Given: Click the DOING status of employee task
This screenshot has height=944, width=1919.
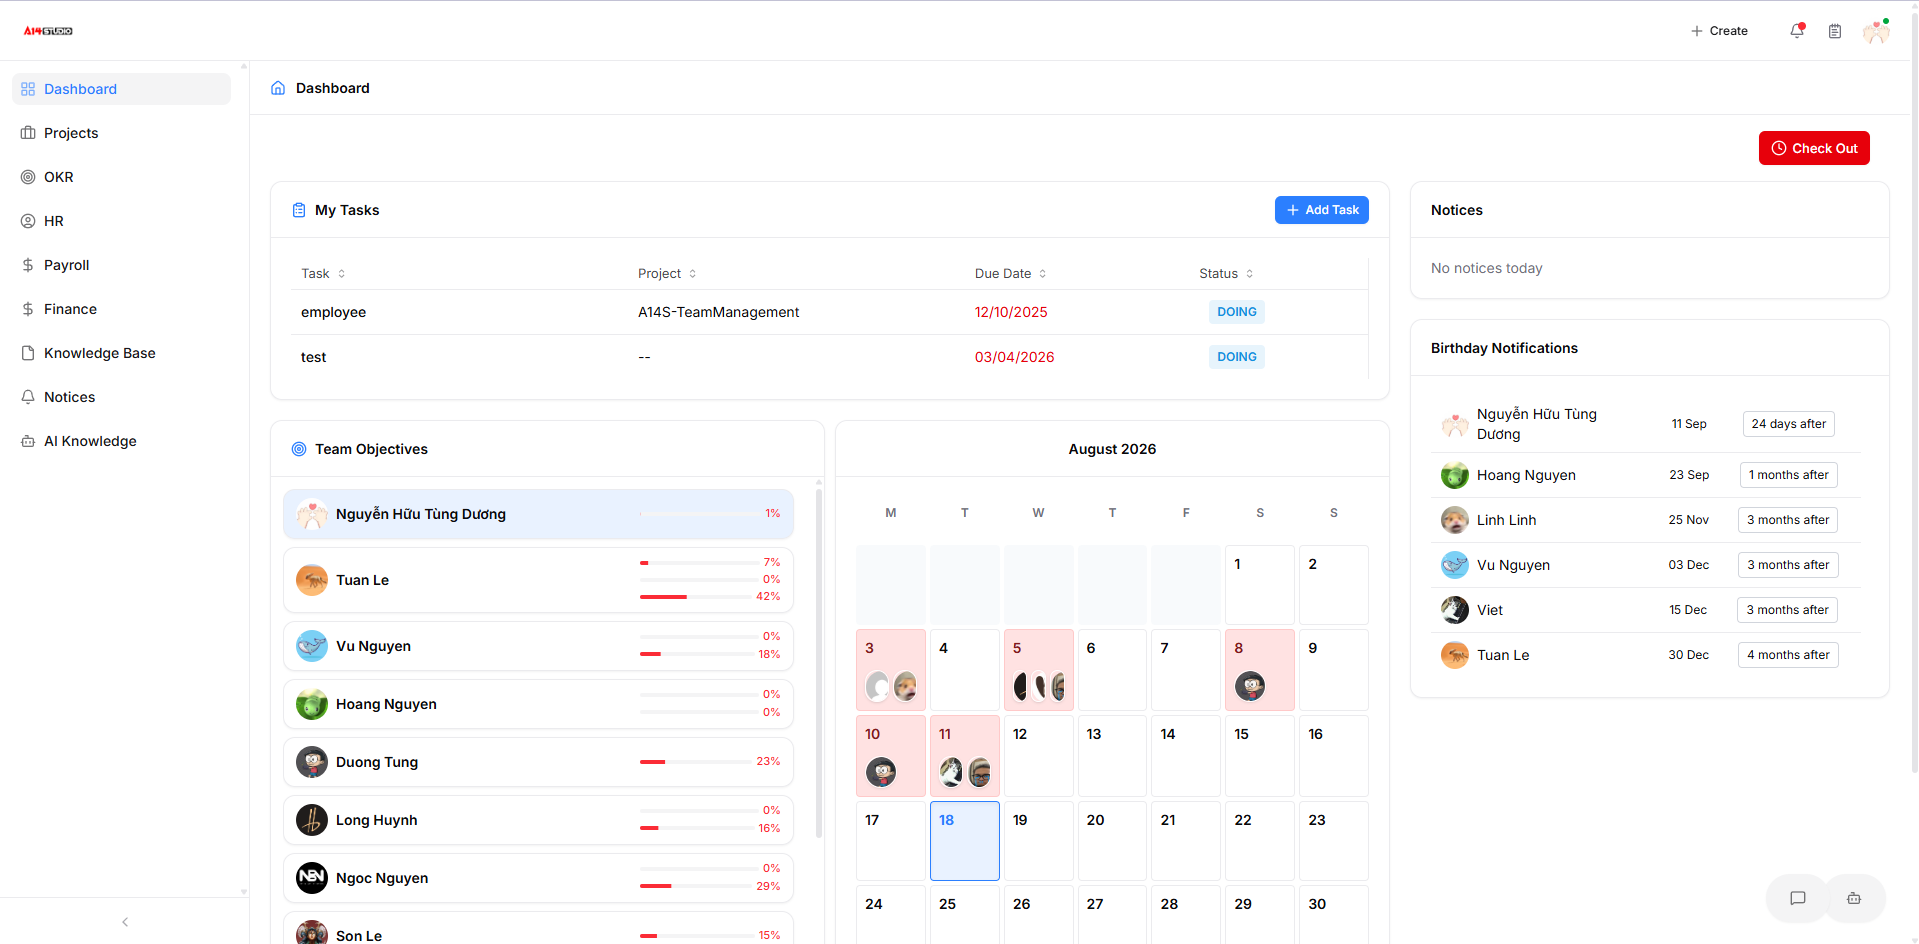Looking at the screenshot, I should click(1236, 312).
